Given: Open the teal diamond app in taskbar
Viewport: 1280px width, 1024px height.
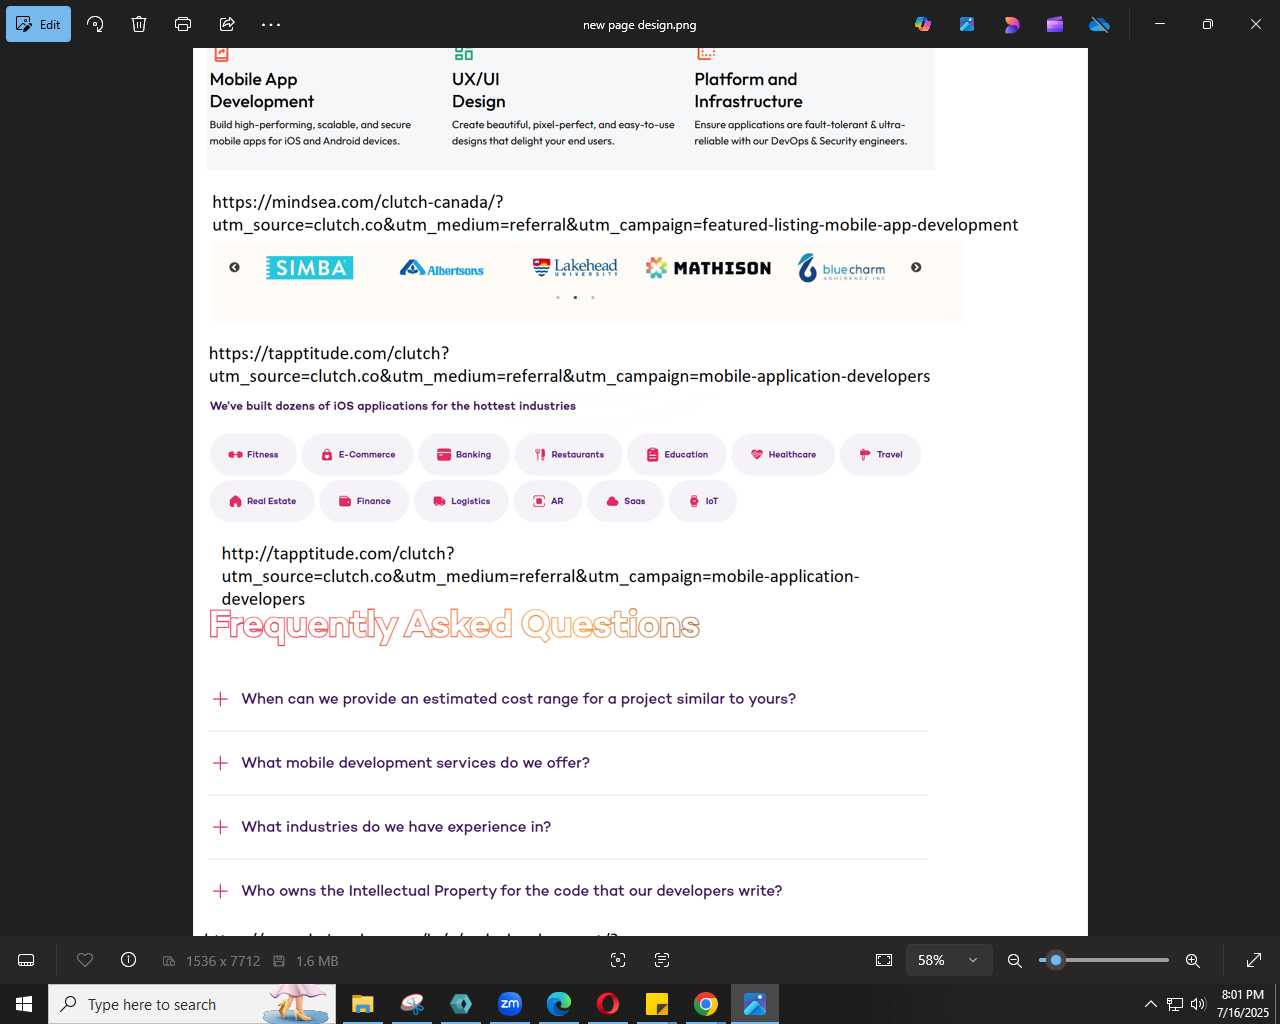Looking at the screenshot, I should [461, 1004].
